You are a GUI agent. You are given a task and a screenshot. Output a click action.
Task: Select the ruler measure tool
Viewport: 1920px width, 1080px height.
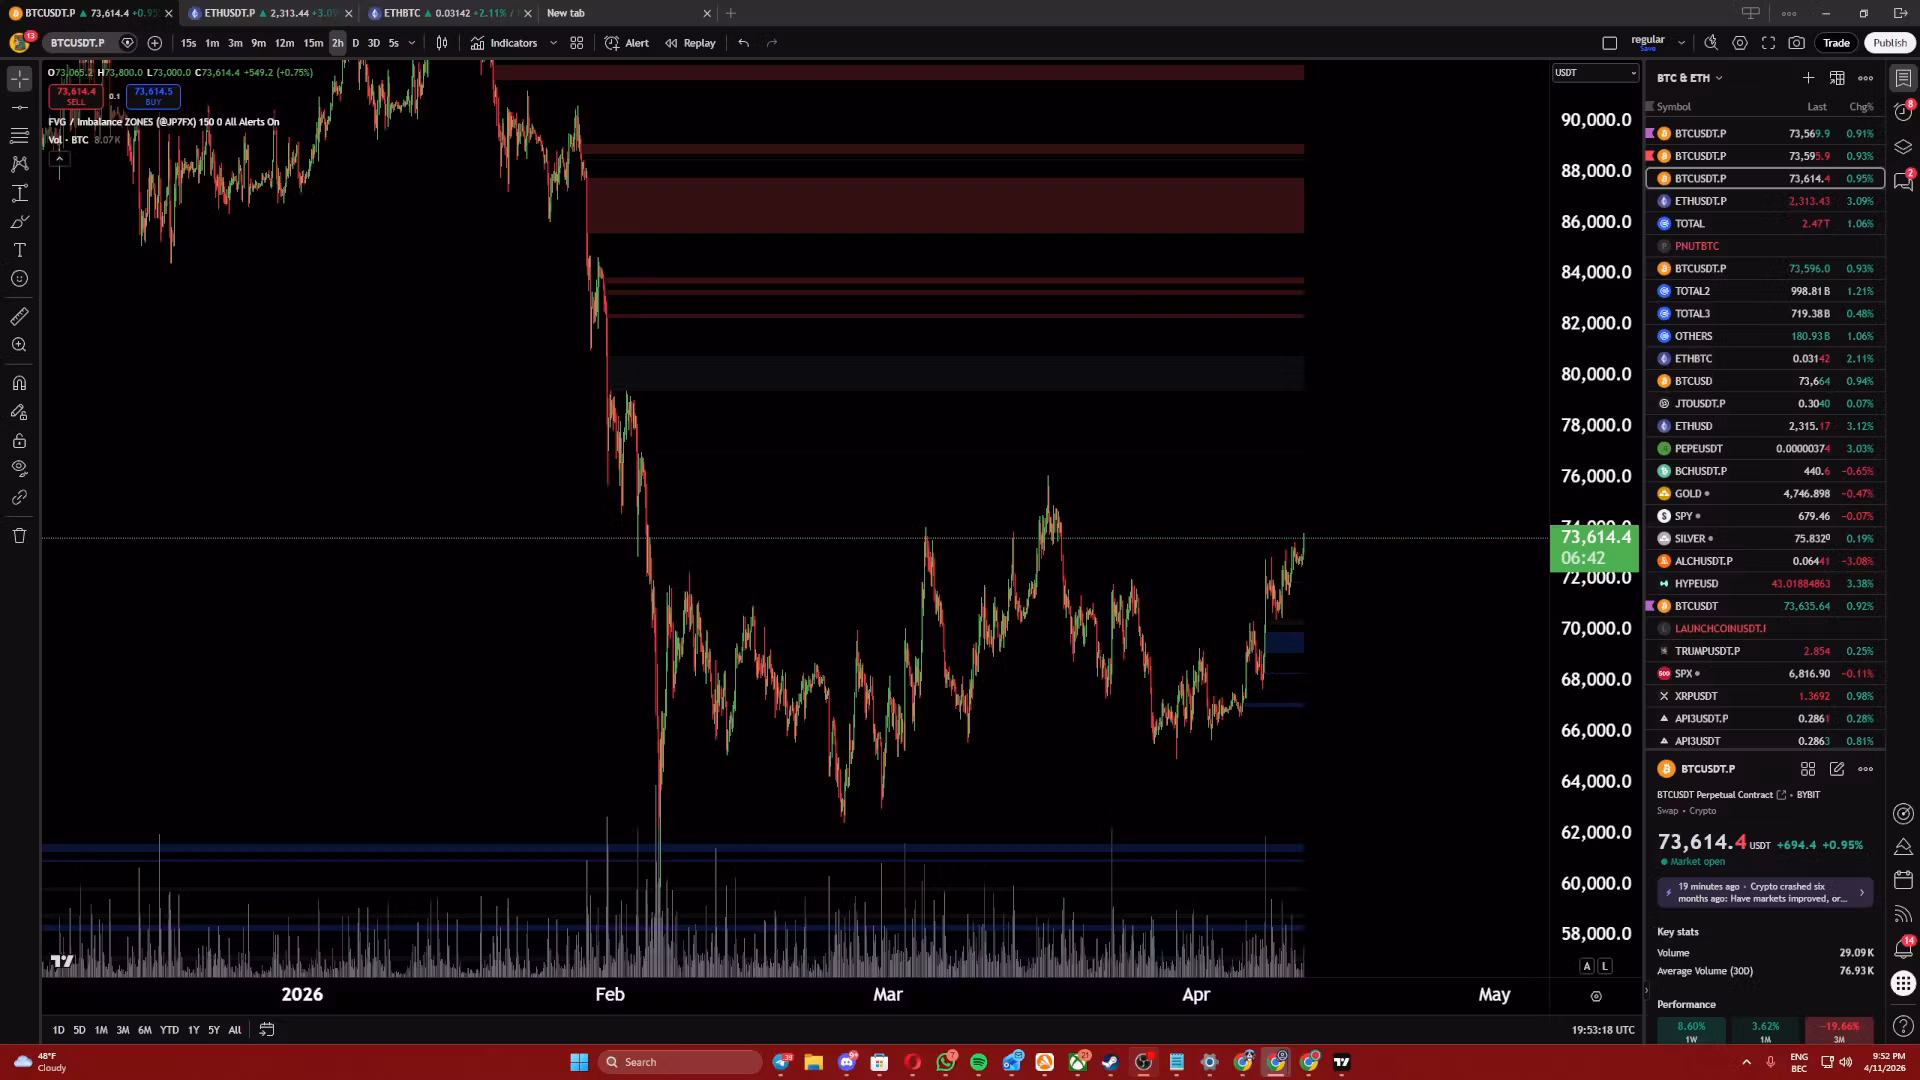coord(19,317)
